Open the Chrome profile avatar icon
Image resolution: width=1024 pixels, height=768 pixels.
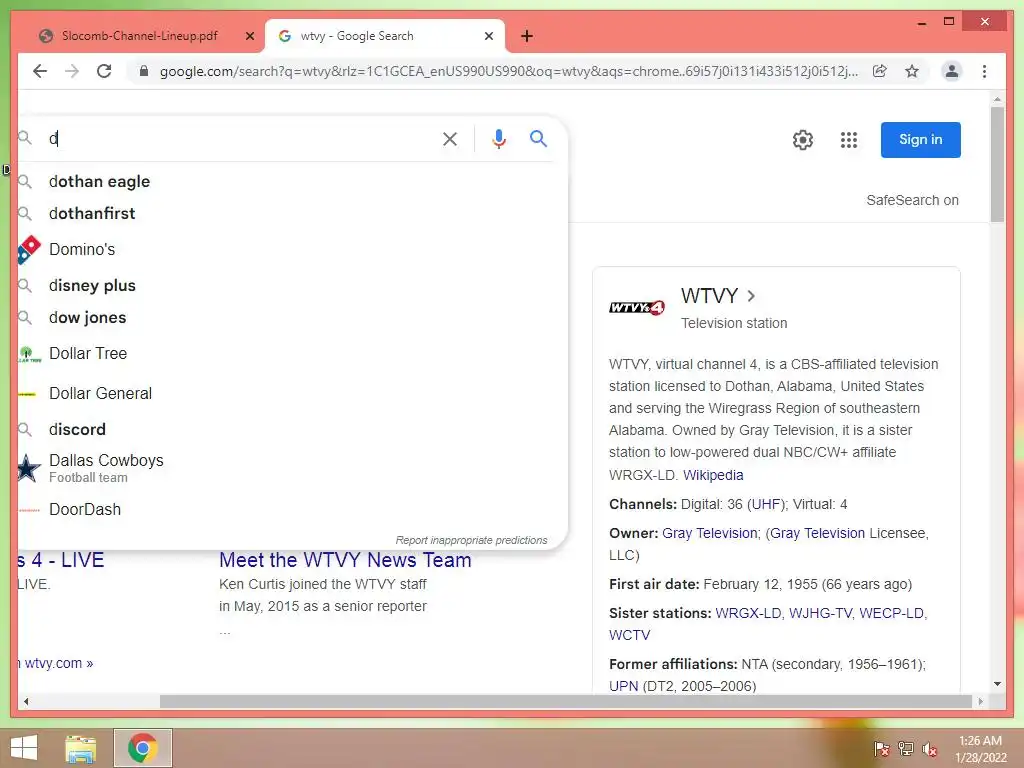point(952,71)
